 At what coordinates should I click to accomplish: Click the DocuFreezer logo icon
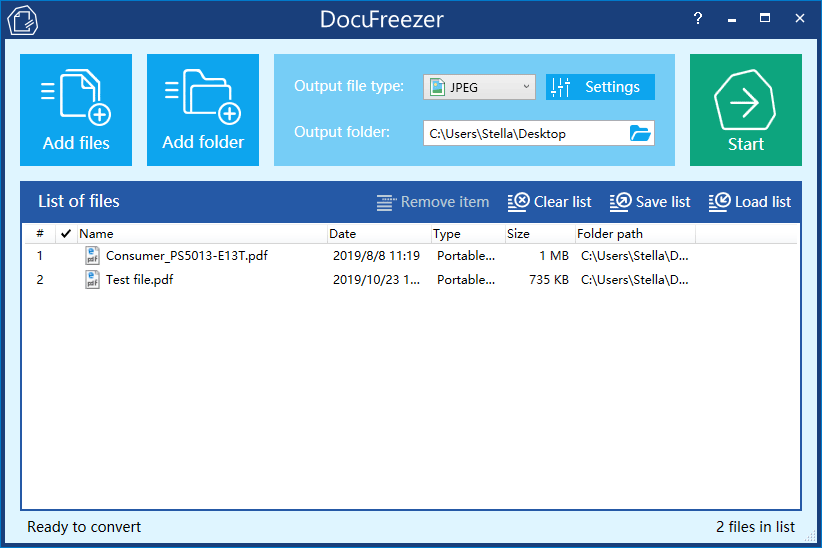click(22, 19)
